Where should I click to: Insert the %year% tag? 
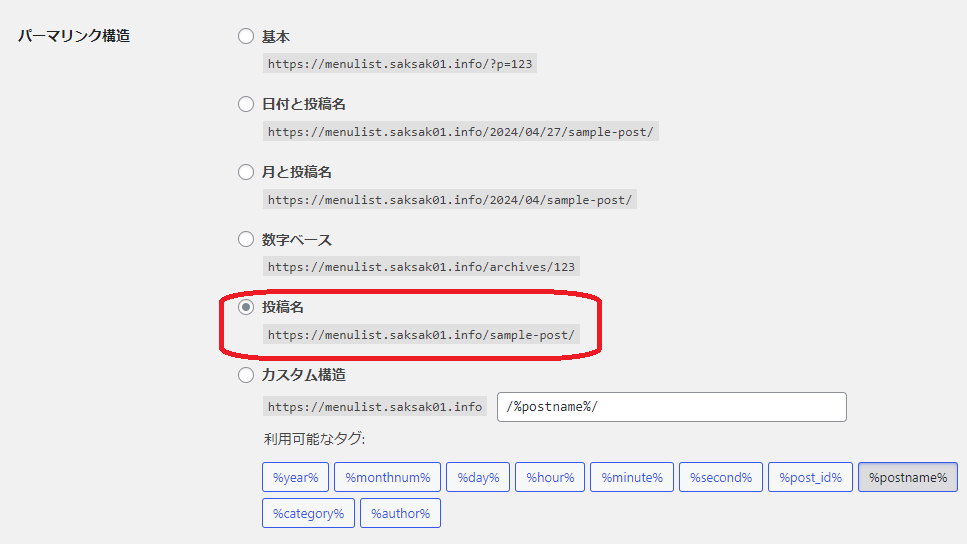pyautogui.click(x=295, y=478)
